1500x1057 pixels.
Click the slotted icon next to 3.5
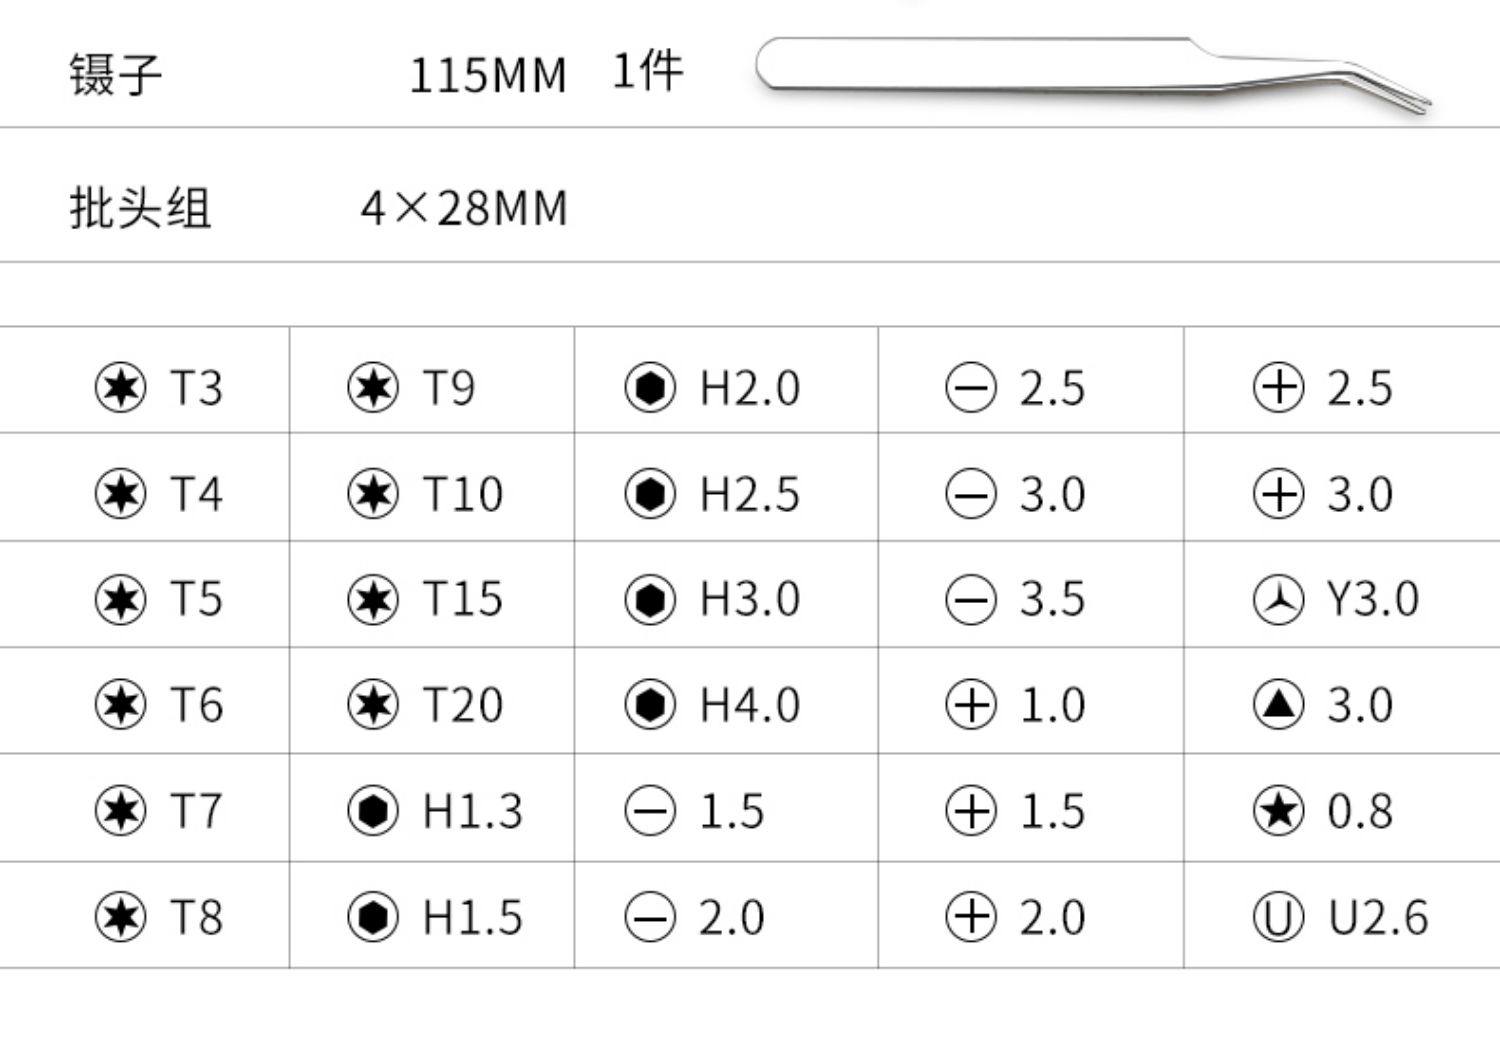pyautogui.click(x=971, y=600)
